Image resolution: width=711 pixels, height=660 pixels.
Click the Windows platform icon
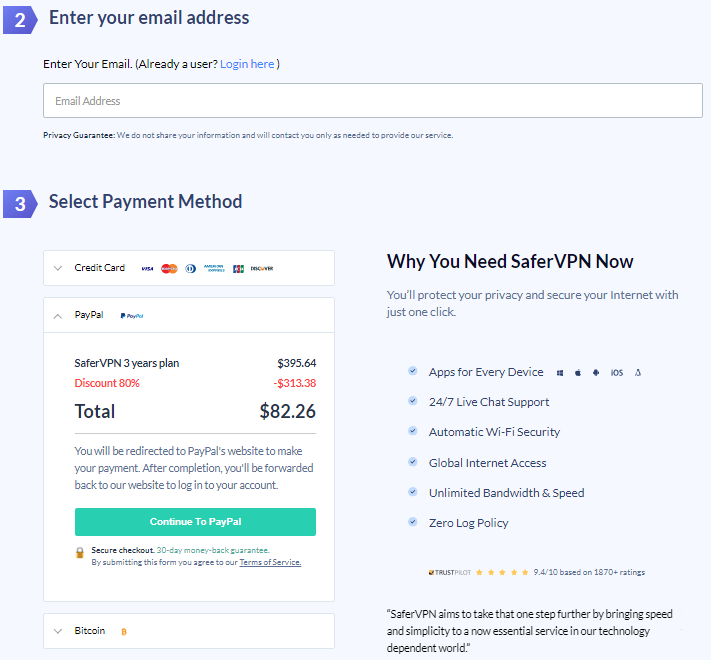(x=560, y=373)
